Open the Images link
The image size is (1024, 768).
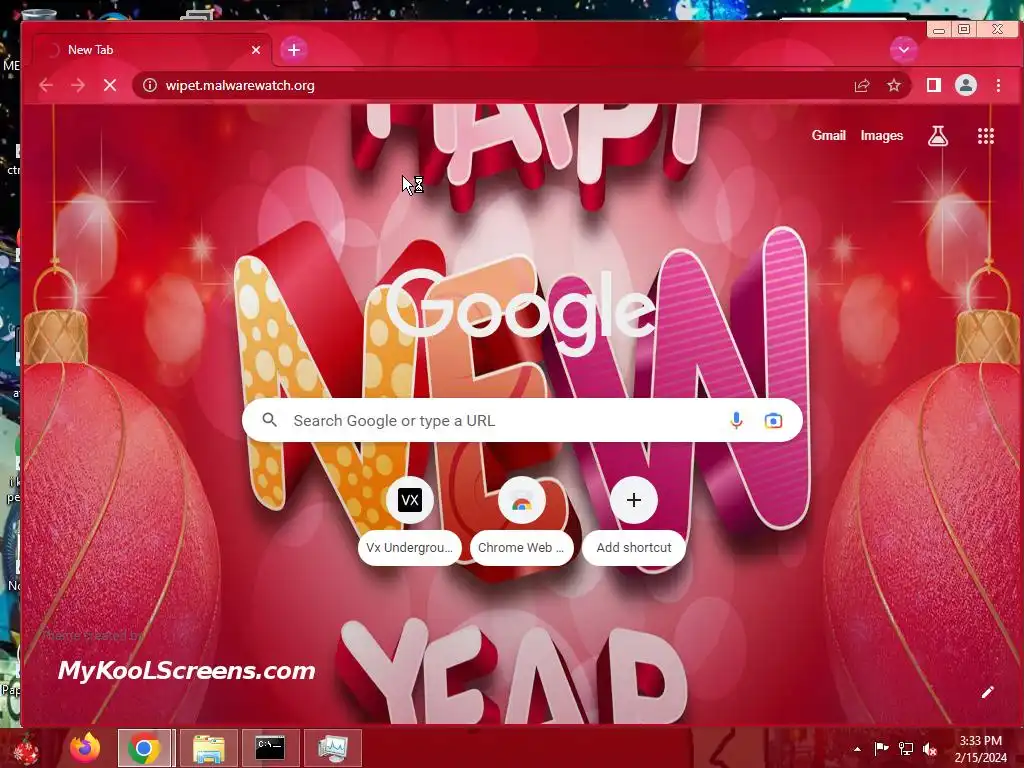click(x=882, y=135)
